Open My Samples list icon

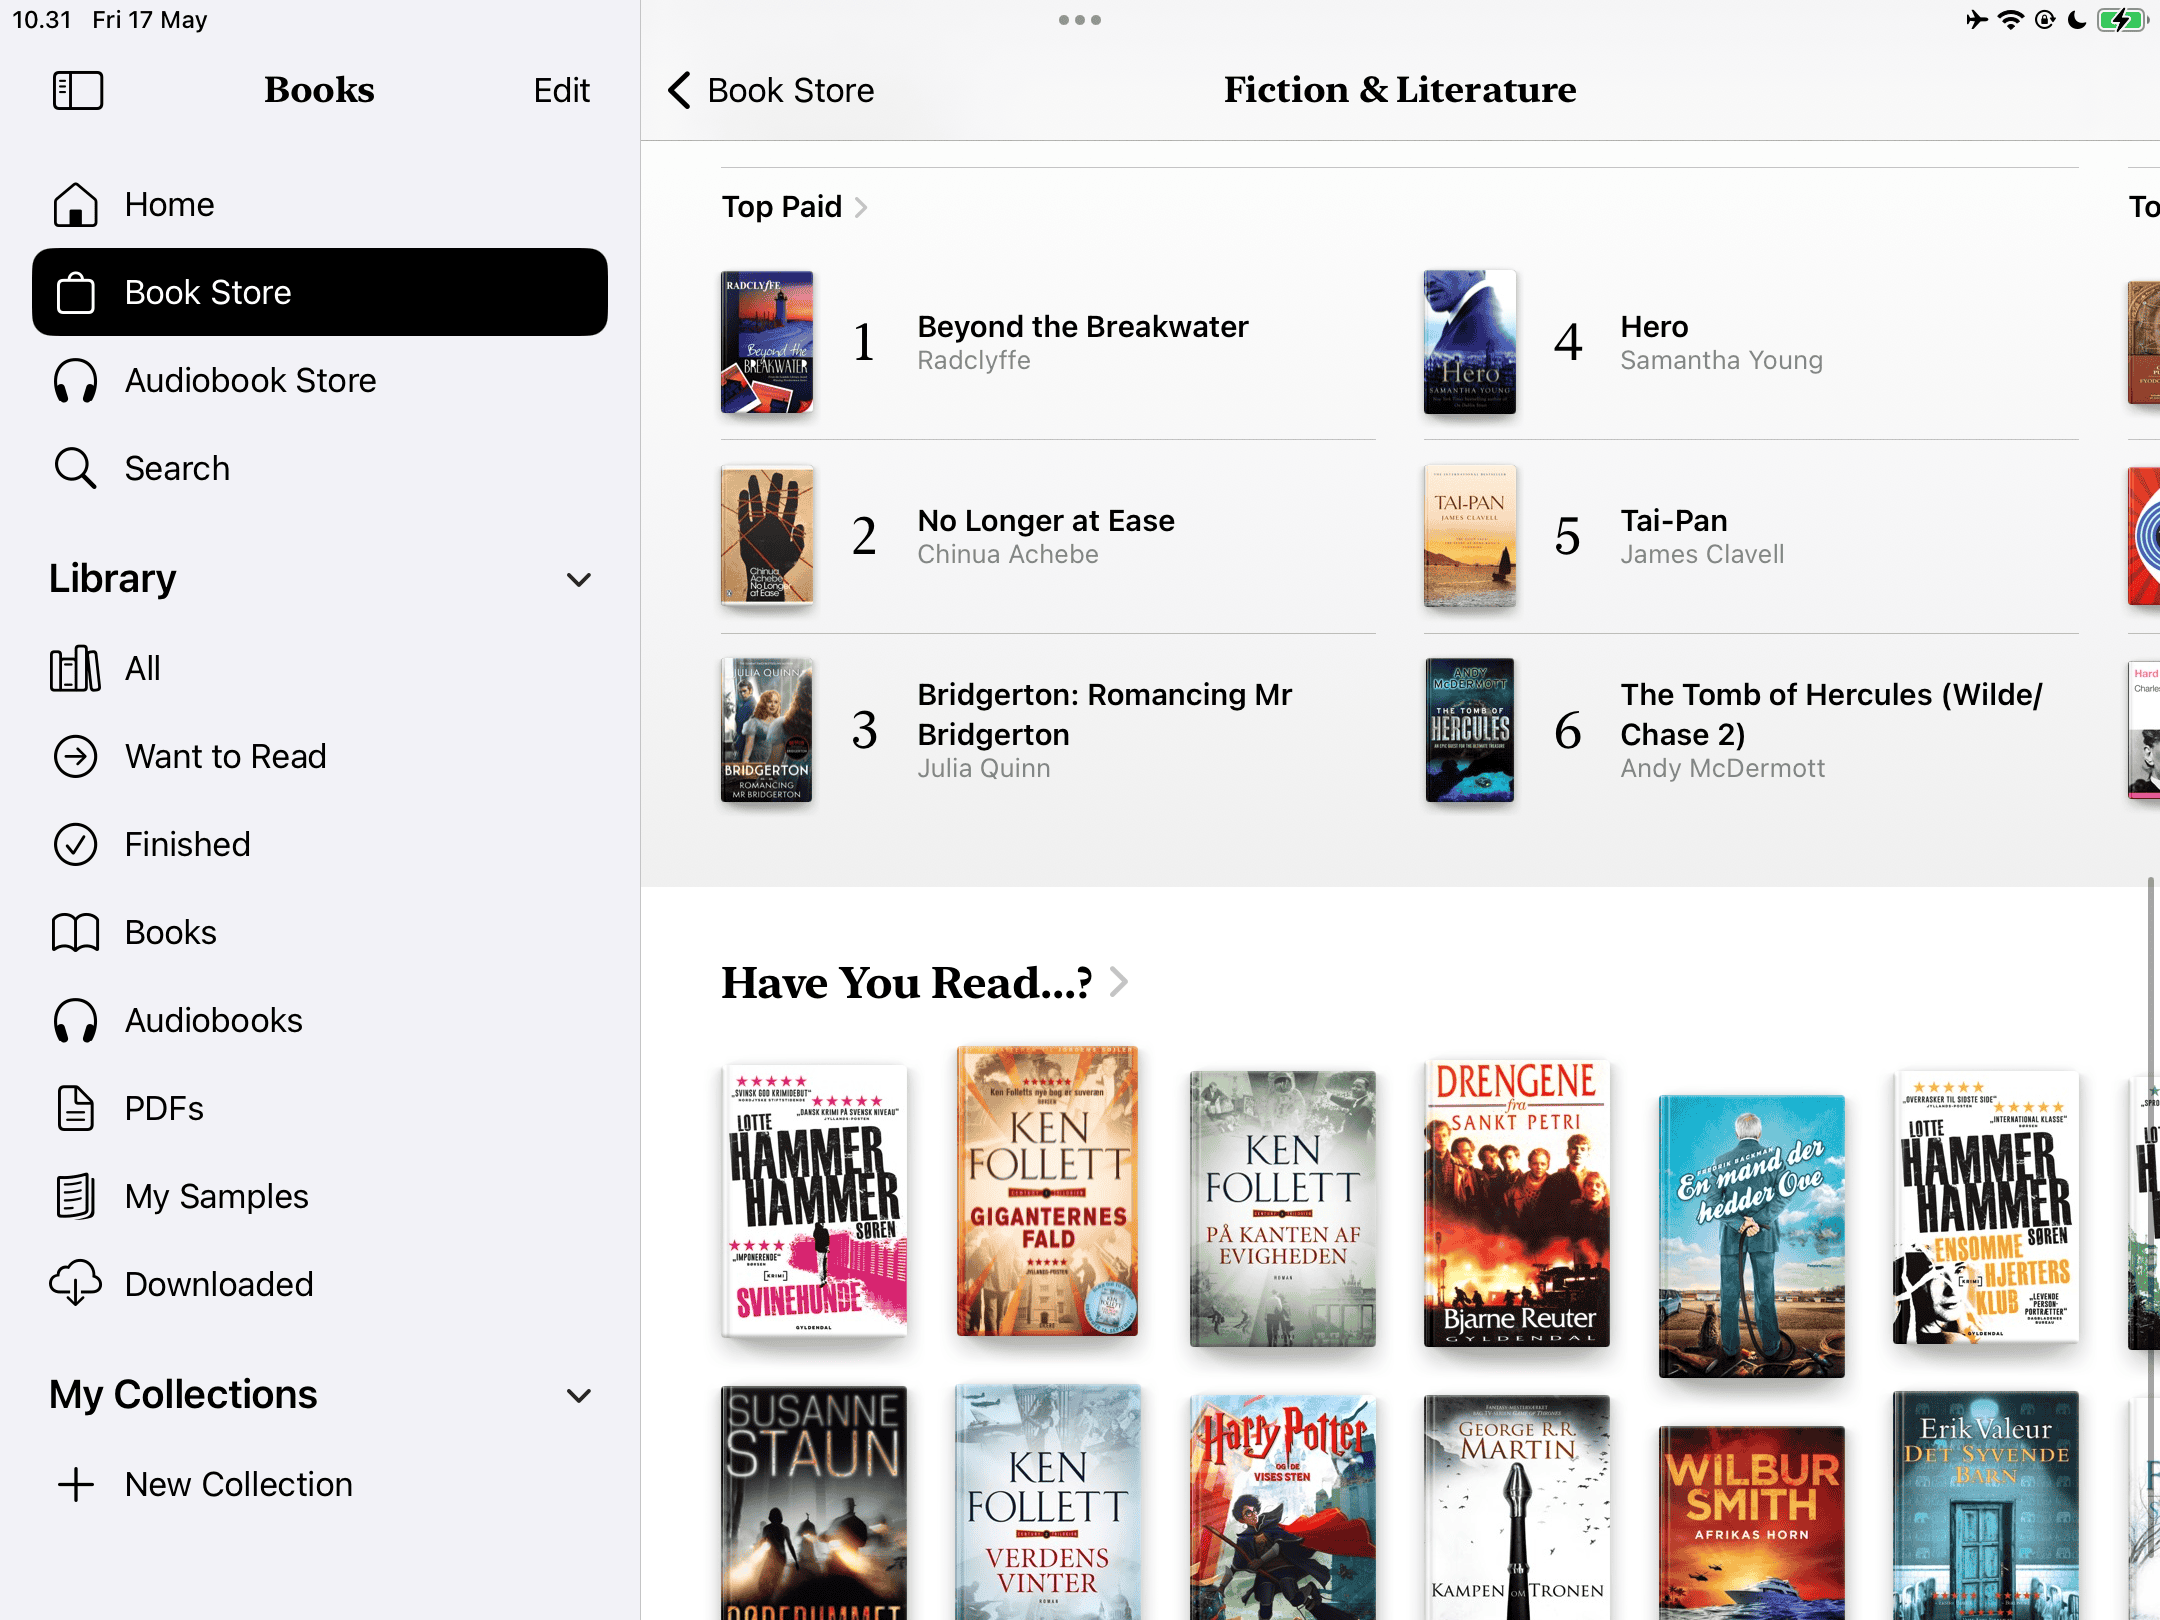[x=75, y=1196]
